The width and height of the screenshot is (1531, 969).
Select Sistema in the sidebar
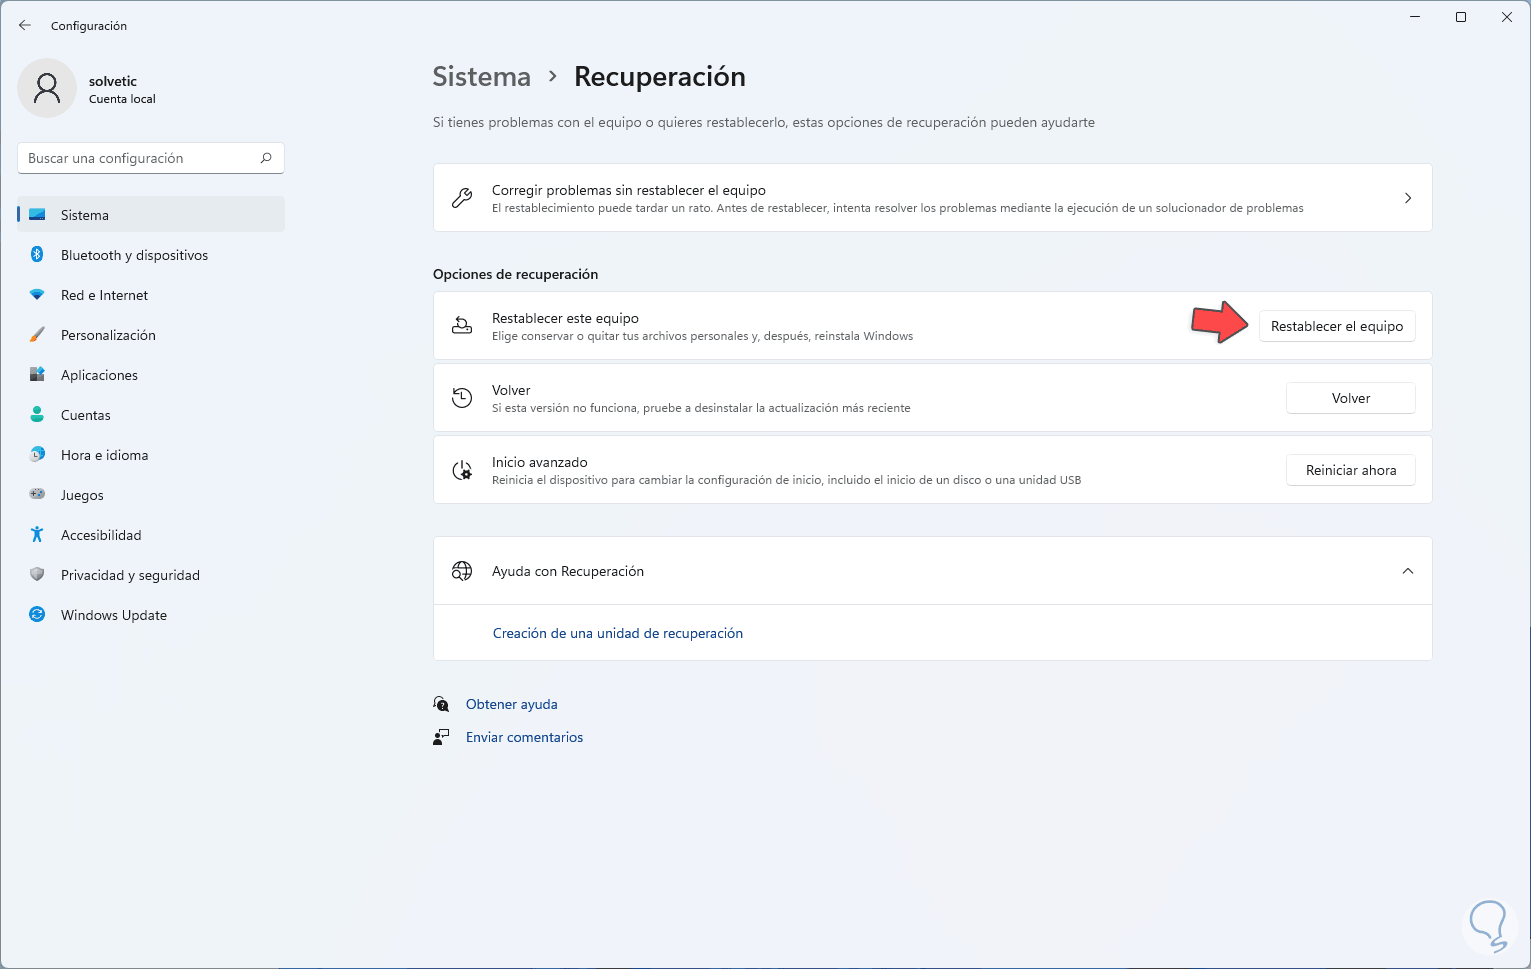pyautogui.click(x=151, y=215)
